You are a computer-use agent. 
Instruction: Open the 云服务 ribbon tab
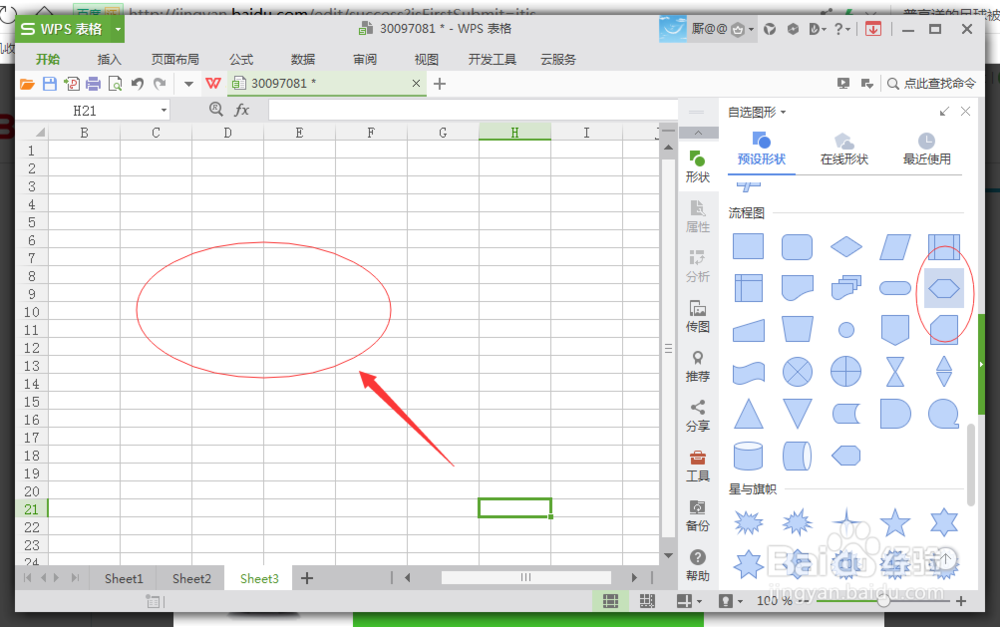pos(558,59)
